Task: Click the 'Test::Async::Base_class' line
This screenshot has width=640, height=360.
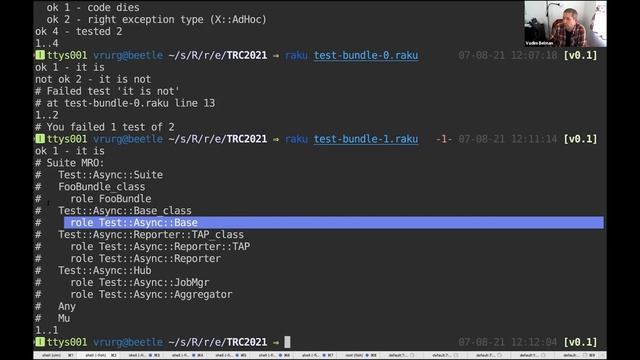Action: pyautogui.click(x=124, y=211)
